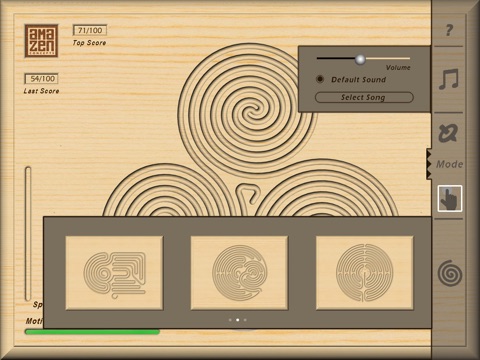480x360 pixels.
Task: Click the current middle page dot
Action: (x=238, y=320)
